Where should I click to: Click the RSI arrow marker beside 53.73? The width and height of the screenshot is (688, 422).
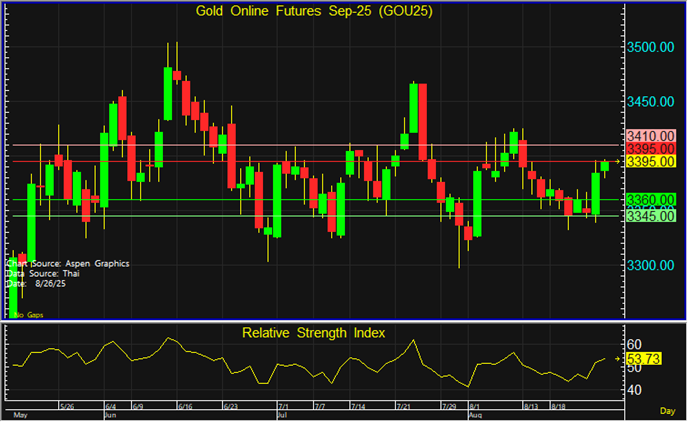[x=615, y=358]
